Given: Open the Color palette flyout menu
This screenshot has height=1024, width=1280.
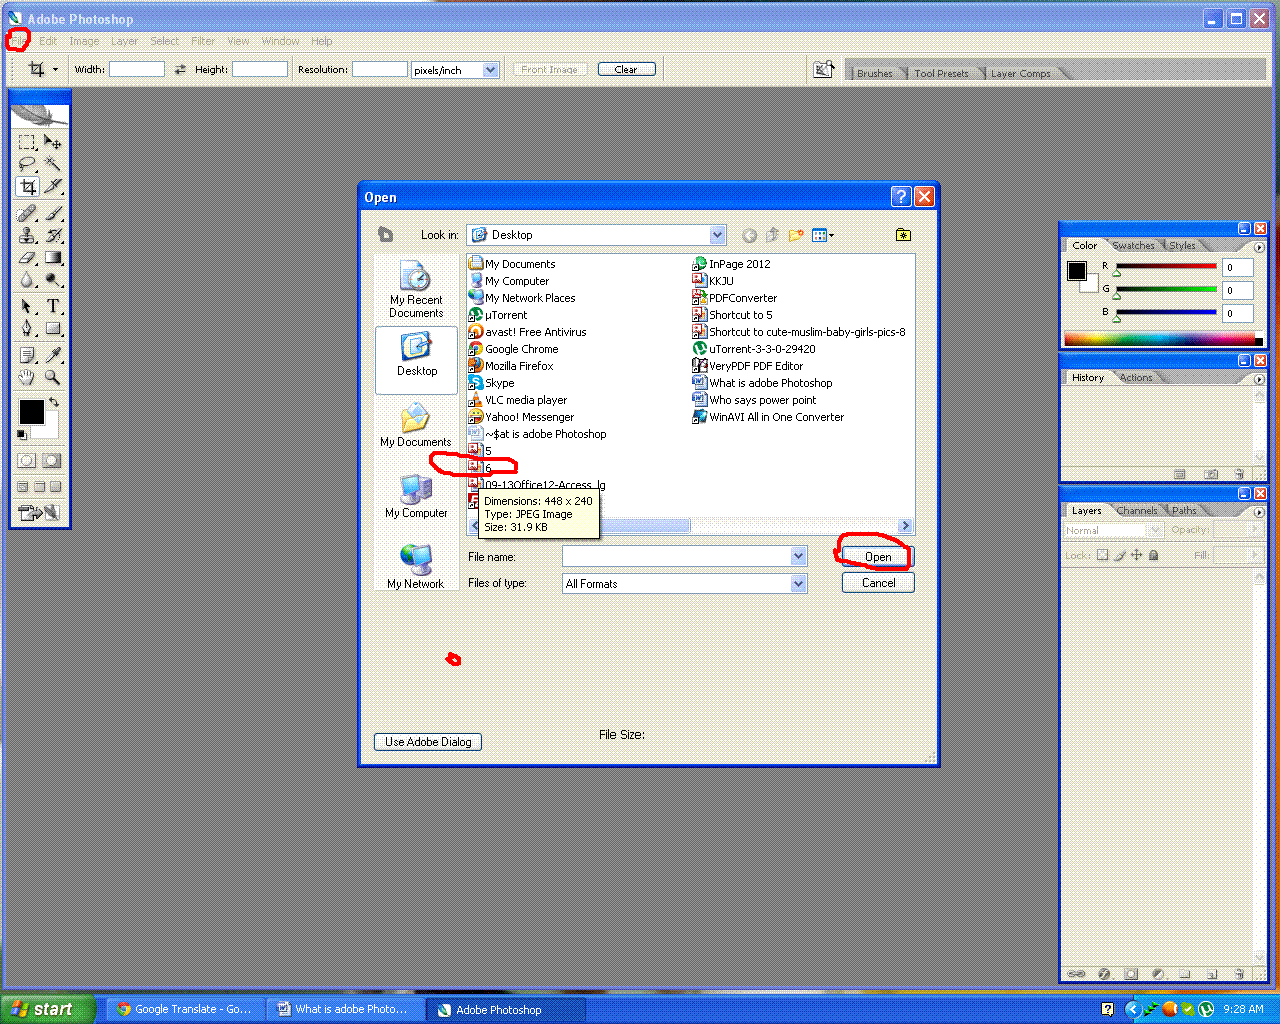Looking at the screenshot, I should 1259,247.
